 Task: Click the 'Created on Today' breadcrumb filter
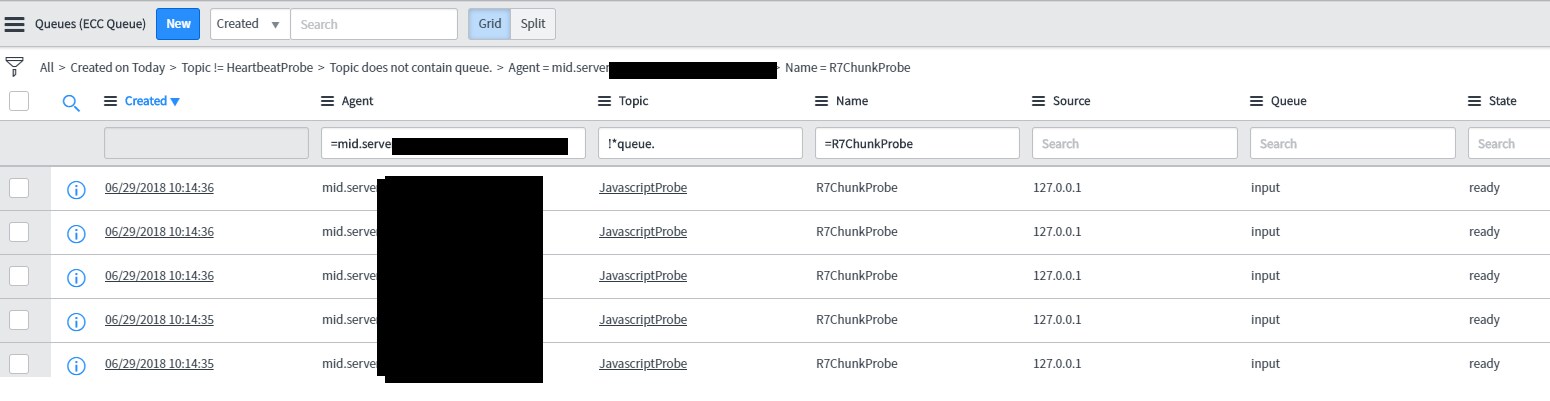click(118, 68)
